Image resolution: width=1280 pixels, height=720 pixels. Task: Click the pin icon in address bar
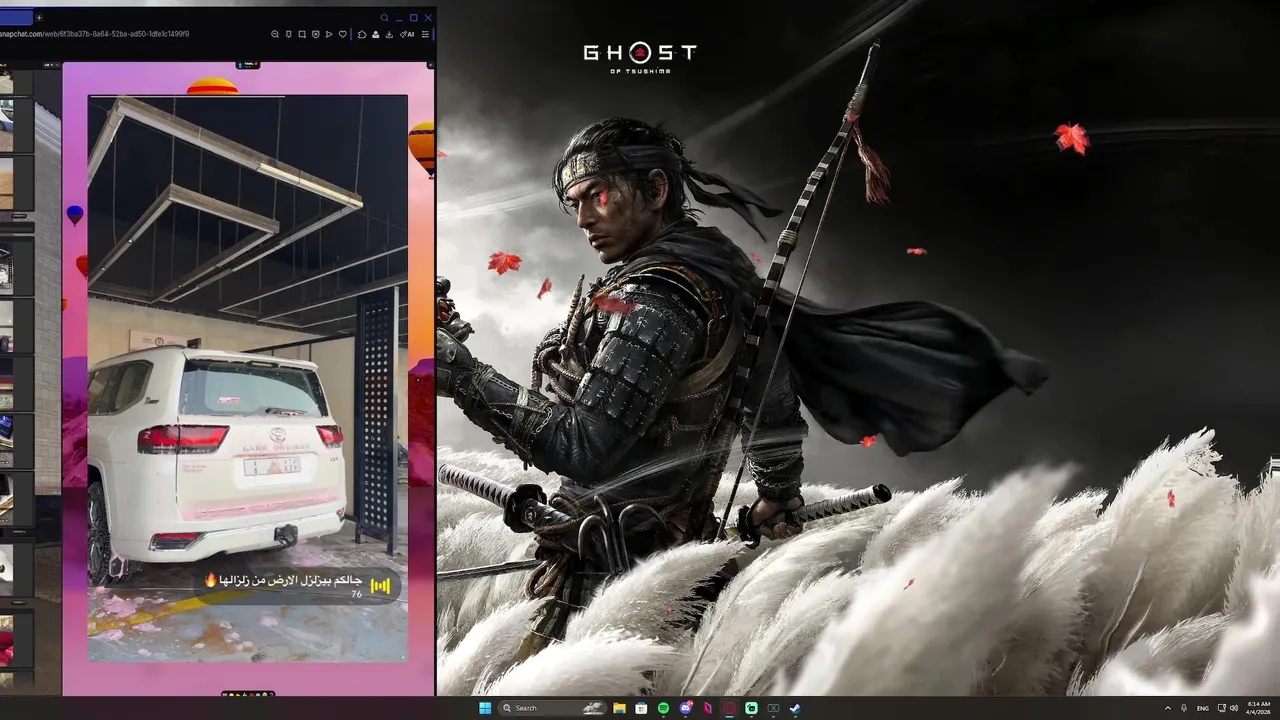(289, 34)
